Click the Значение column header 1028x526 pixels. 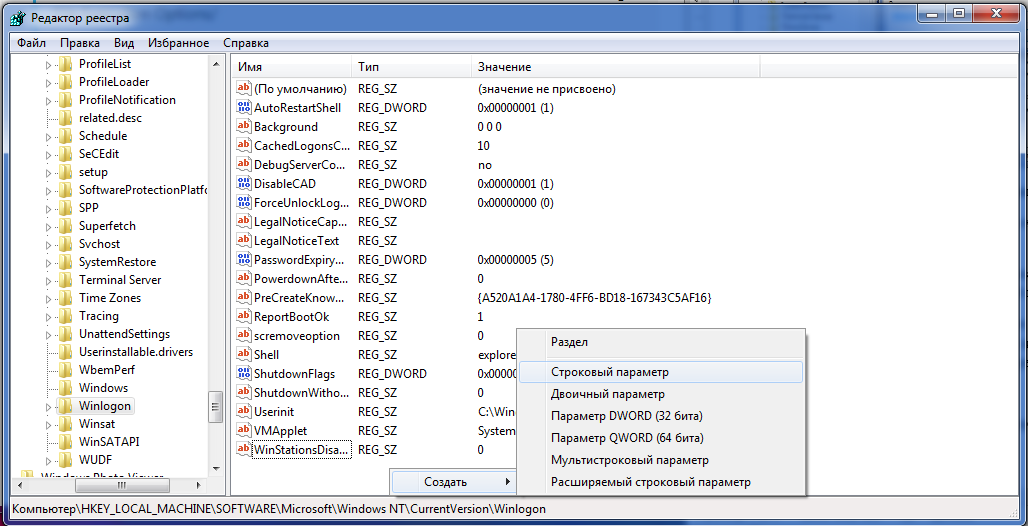[504, 67]
